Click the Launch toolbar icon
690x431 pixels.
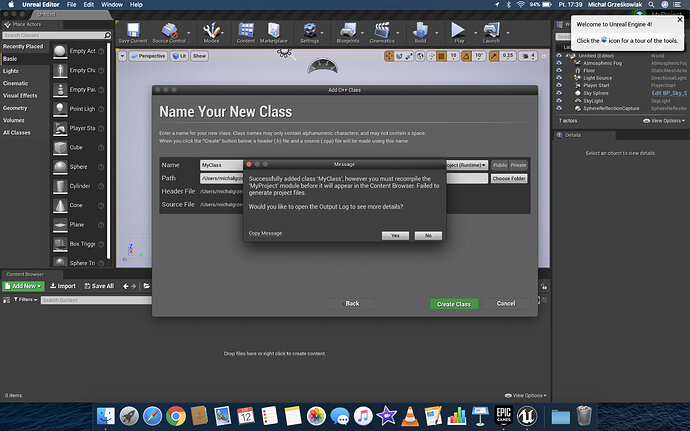point(491,33)
